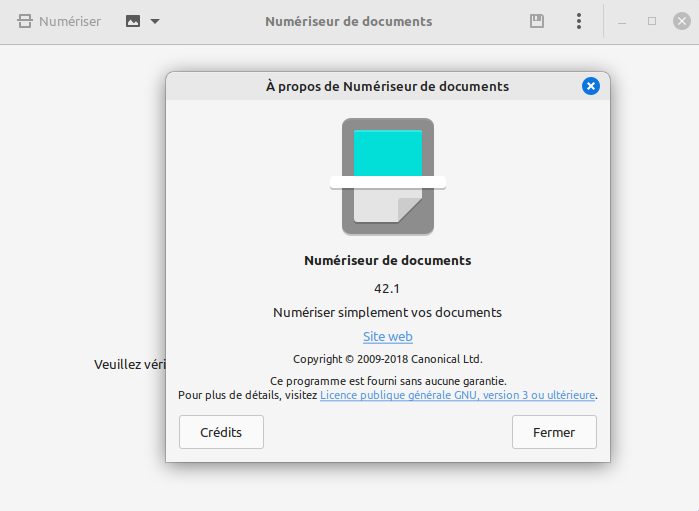Minimize the Numériseur de documents window
This screenshot has height=511, width=699.
tap(623, 21)
